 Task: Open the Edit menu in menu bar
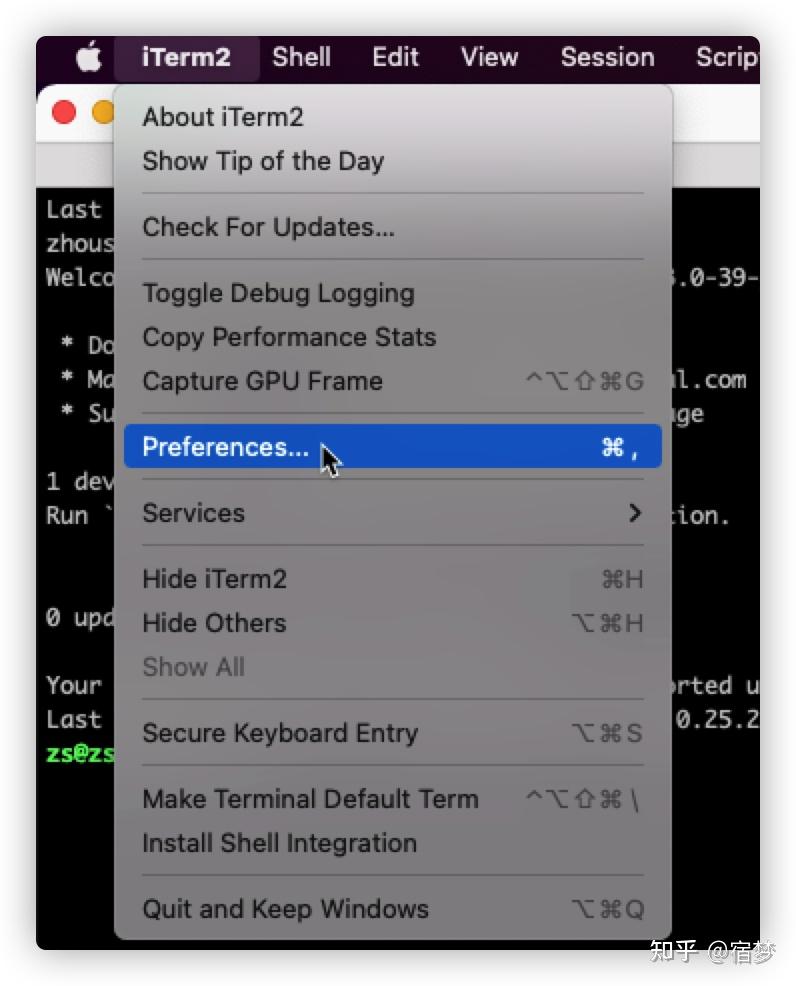pyautogui.click(x=395, y=57)
